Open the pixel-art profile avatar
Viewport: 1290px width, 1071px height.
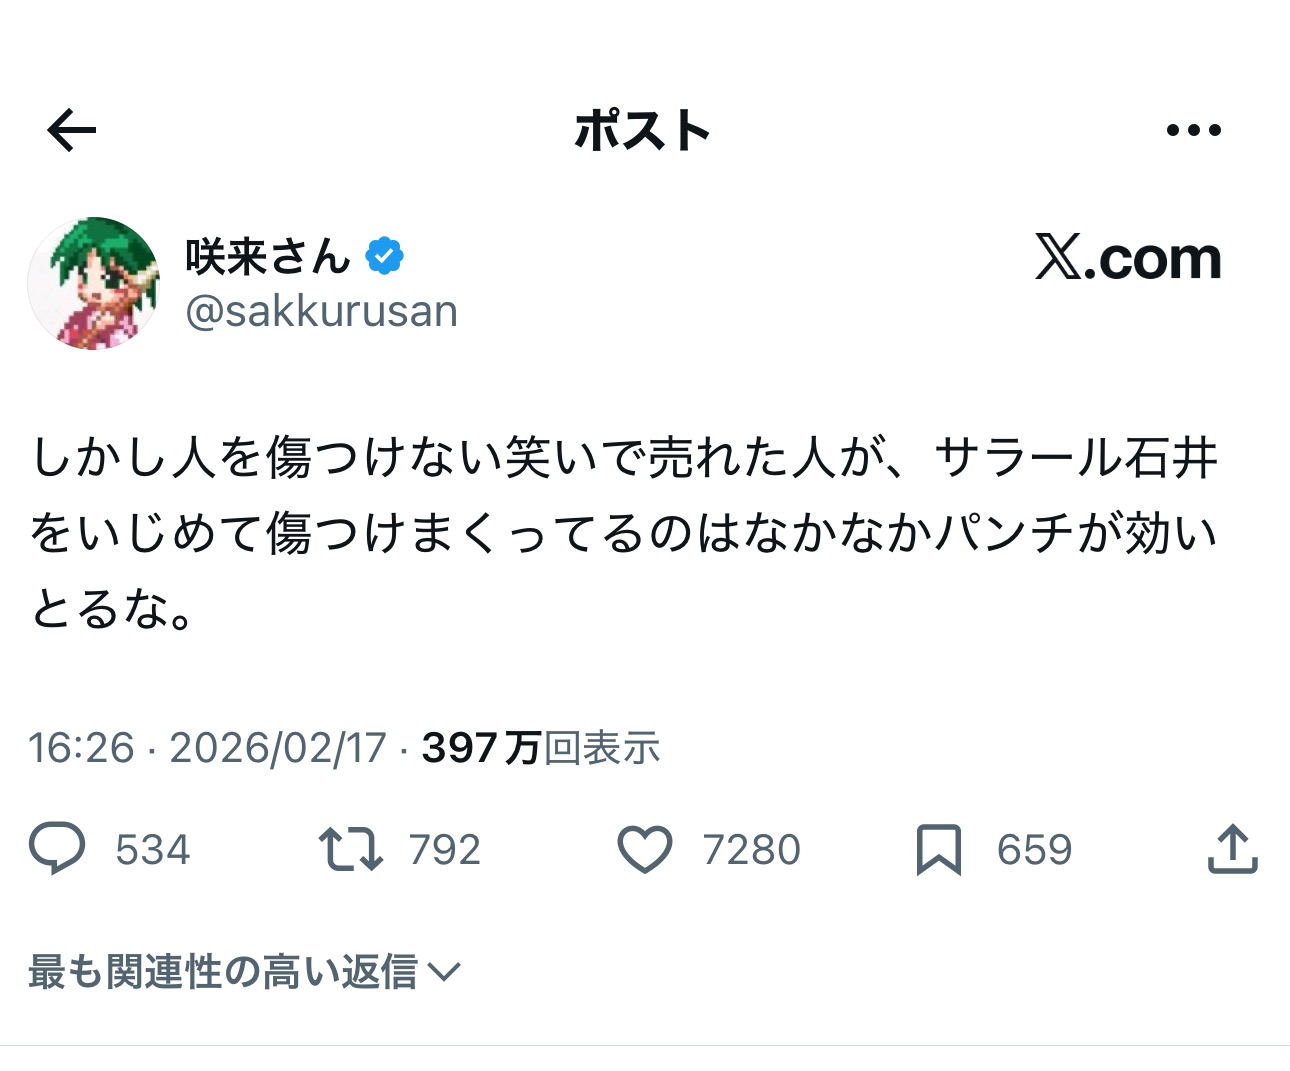pos(94,283)
